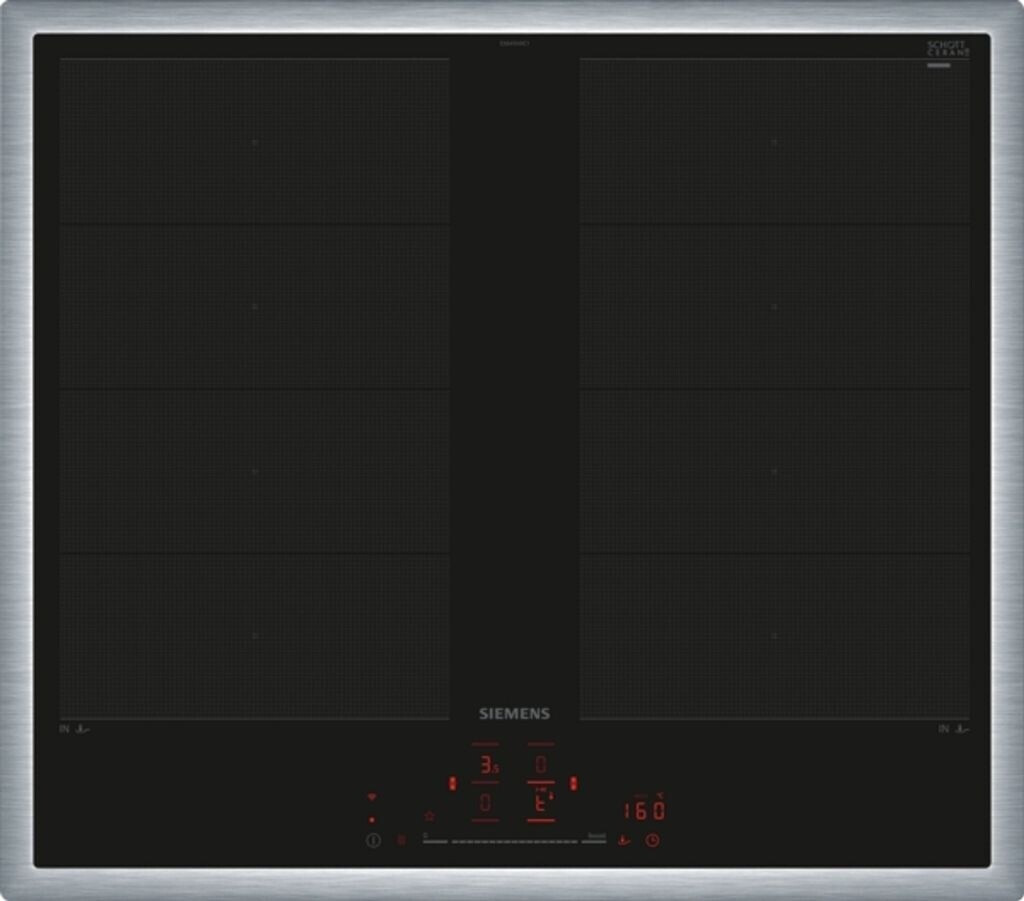Select the star favorites icon
The width and height of the screenshot is (1024, 901).
[429, 815]
